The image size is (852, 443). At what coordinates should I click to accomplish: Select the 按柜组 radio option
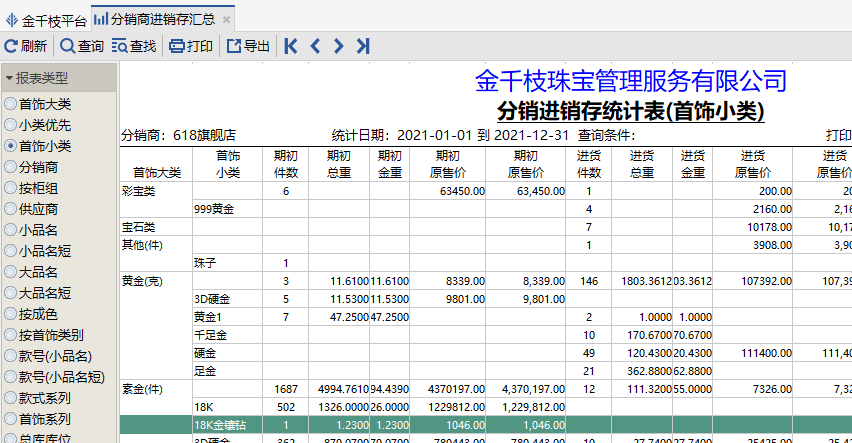pos(10,188)
